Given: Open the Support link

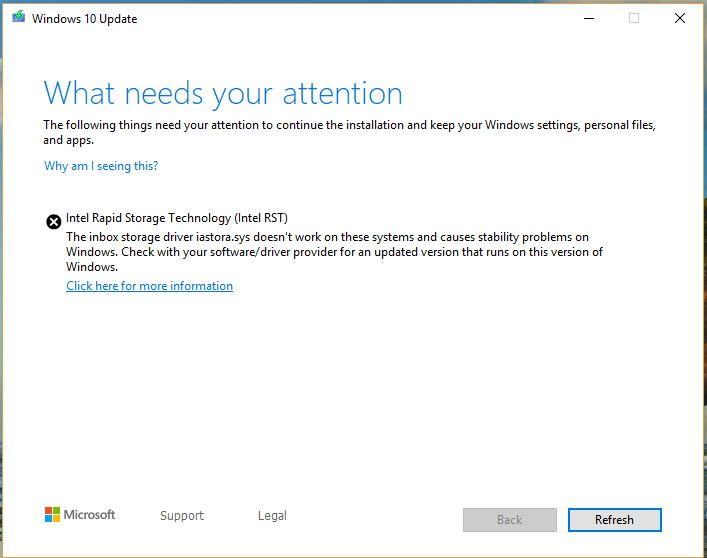Looking at the screenshot, I should pos(182,515).
